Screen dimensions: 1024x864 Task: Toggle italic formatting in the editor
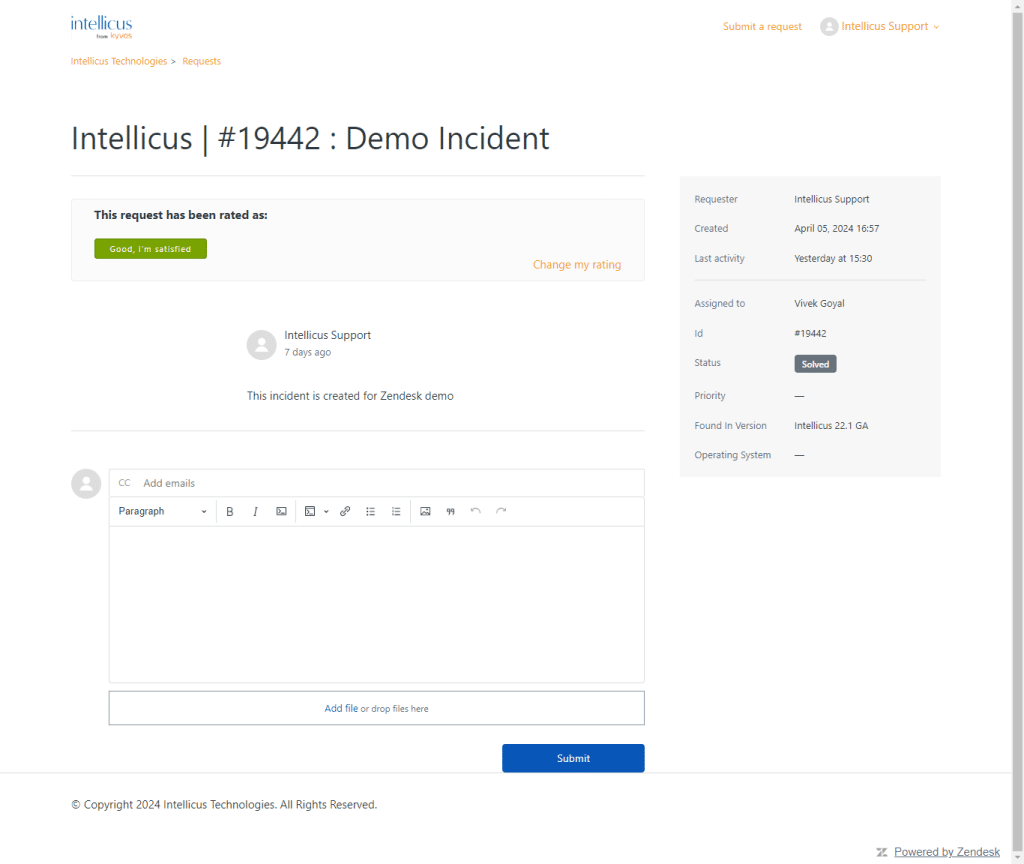255,511
